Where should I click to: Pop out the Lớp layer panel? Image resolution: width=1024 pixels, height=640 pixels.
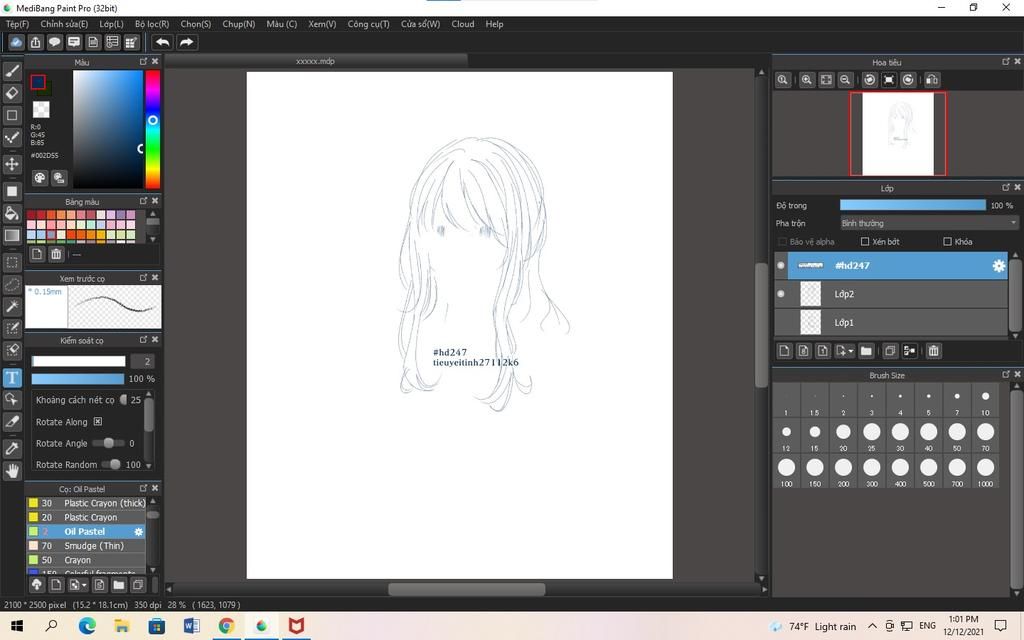1006,187
